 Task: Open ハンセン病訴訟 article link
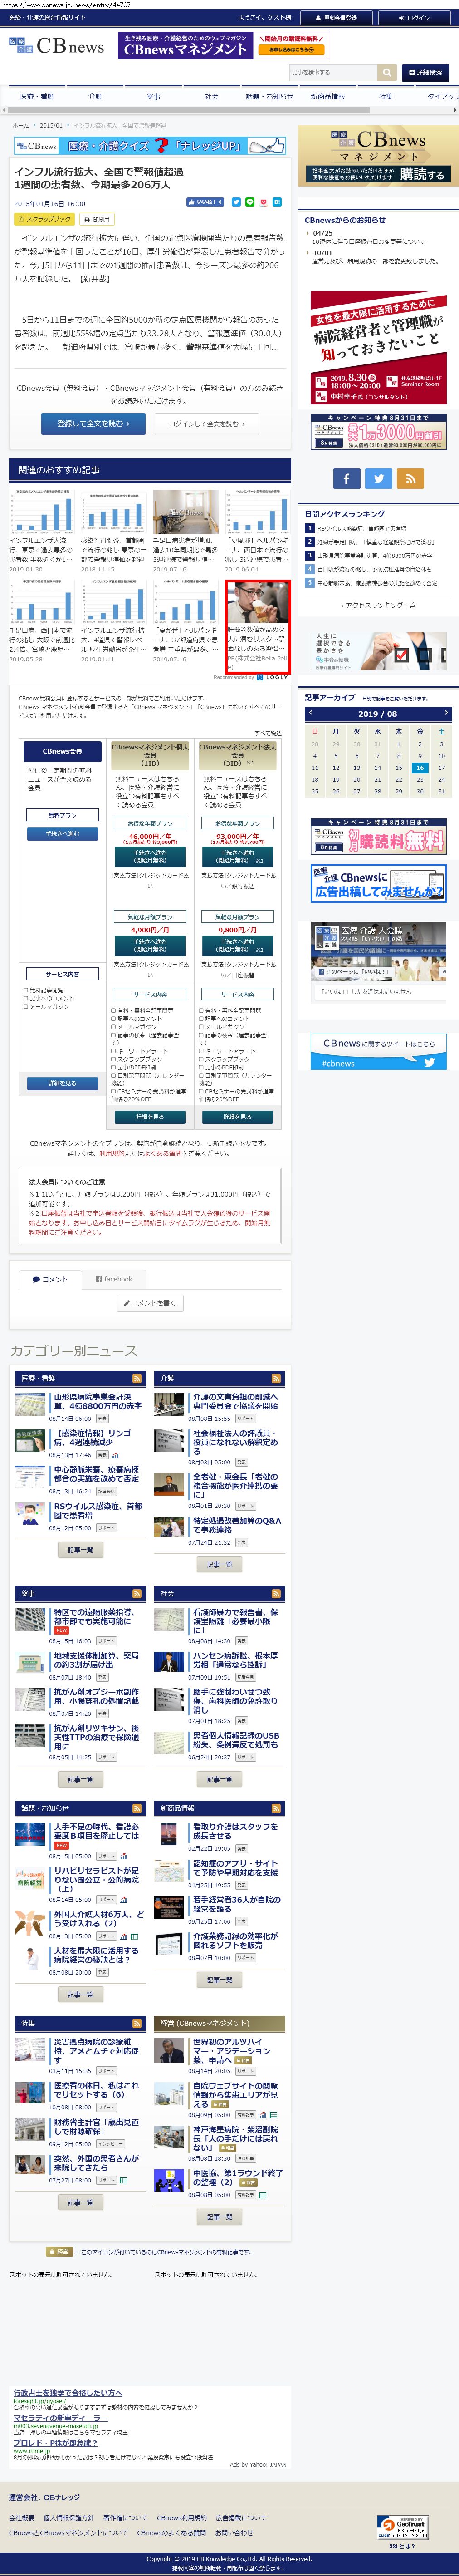(x=235, y=1661)
